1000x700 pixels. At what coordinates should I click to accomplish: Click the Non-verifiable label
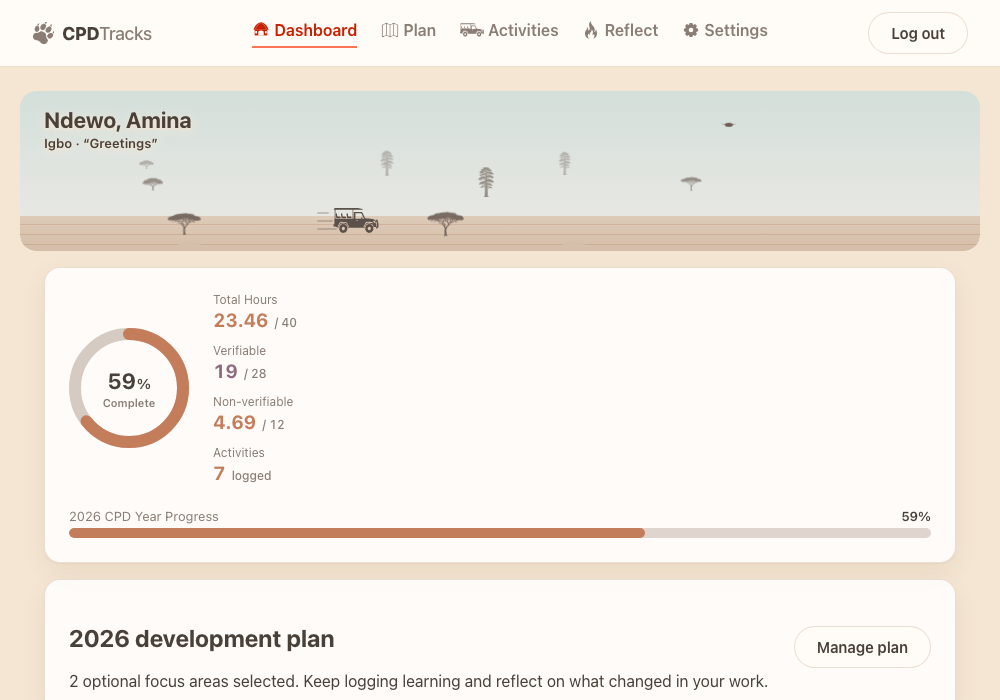pos(253,402)
